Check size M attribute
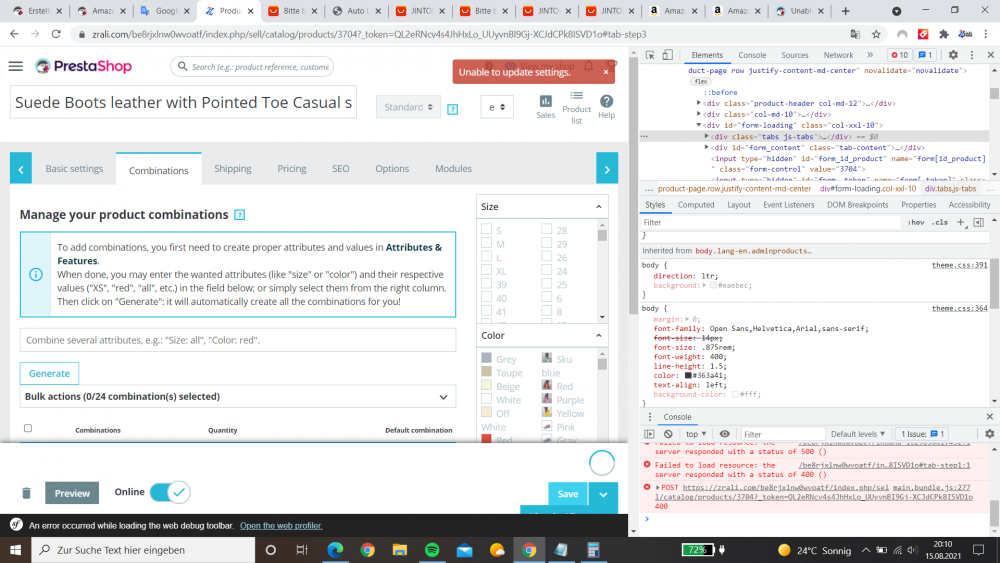This screenshot has height=563, width=1000. click(x=487, y=243)
